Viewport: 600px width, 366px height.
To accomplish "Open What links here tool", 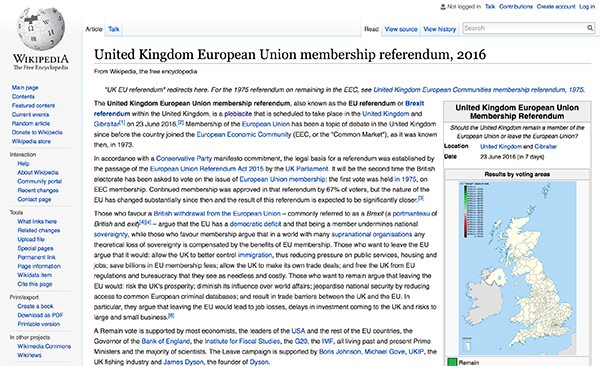I will 37,221.
